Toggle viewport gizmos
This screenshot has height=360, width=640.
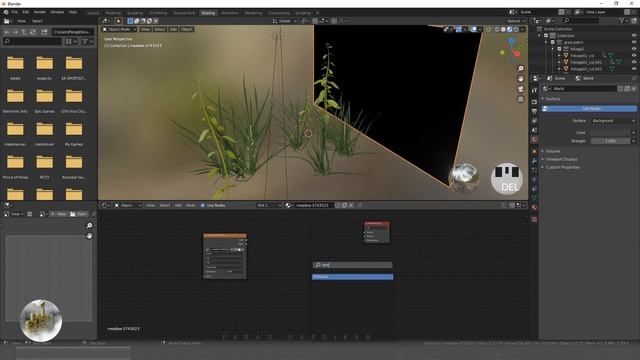[459, 29]
